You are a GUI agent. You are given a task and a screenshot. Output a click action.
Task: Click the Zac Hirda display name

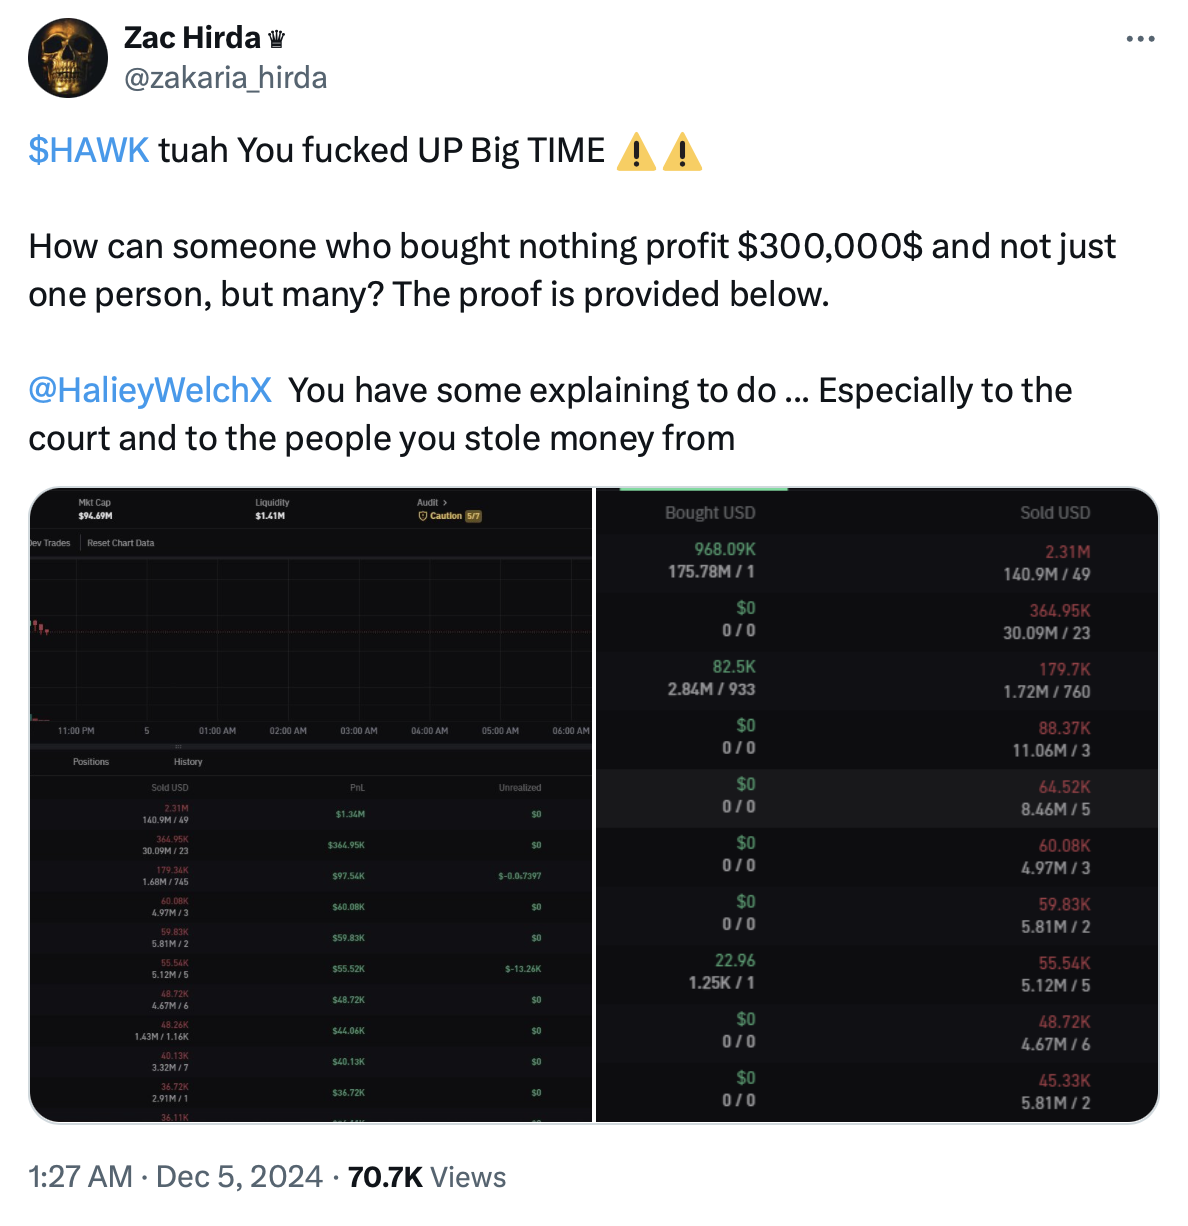tap(192, 38)
